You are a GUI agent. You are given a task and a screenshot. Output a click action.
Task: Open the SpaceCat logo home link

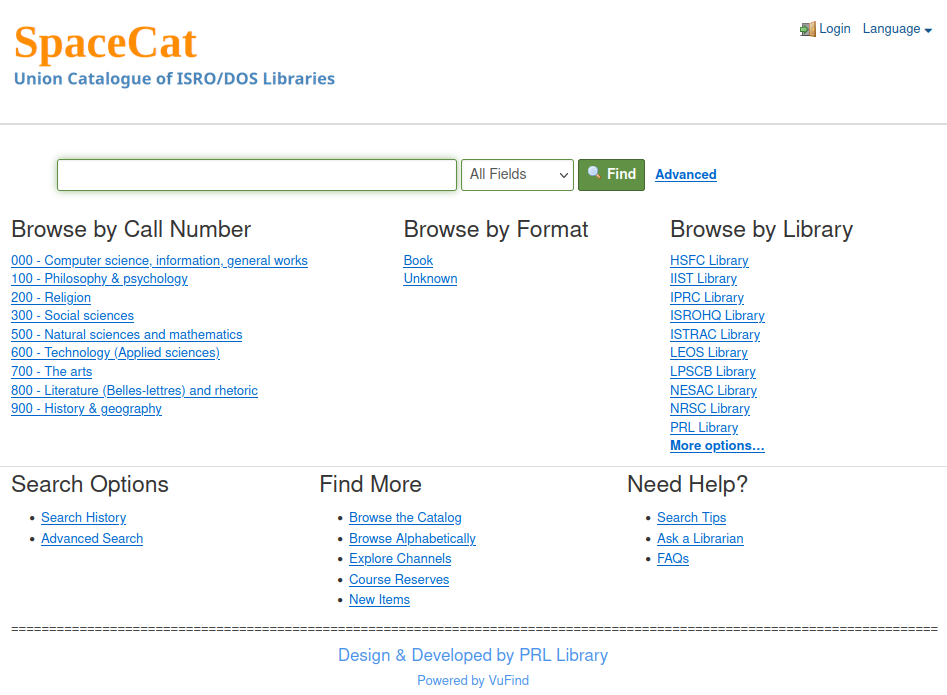tap(106, 43)
